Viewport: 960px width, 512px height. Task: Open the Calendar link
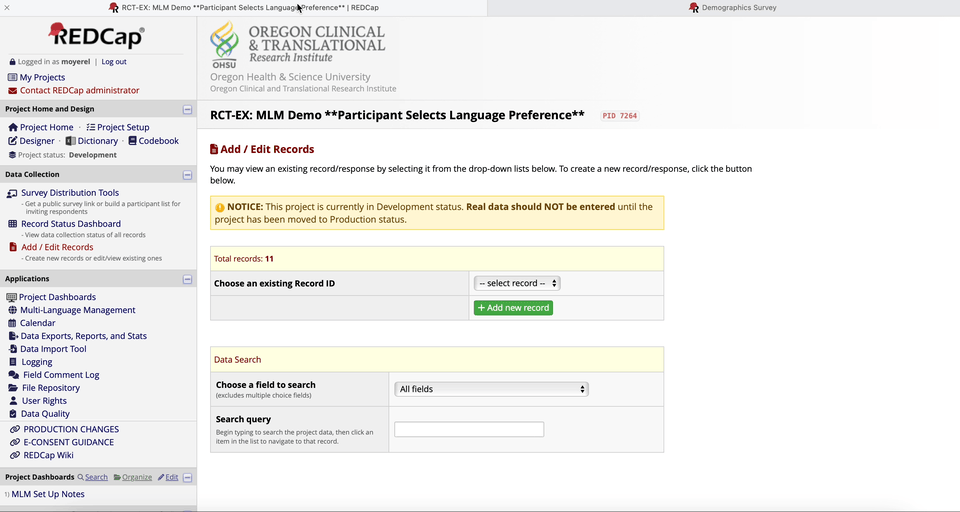click(37, 323)
